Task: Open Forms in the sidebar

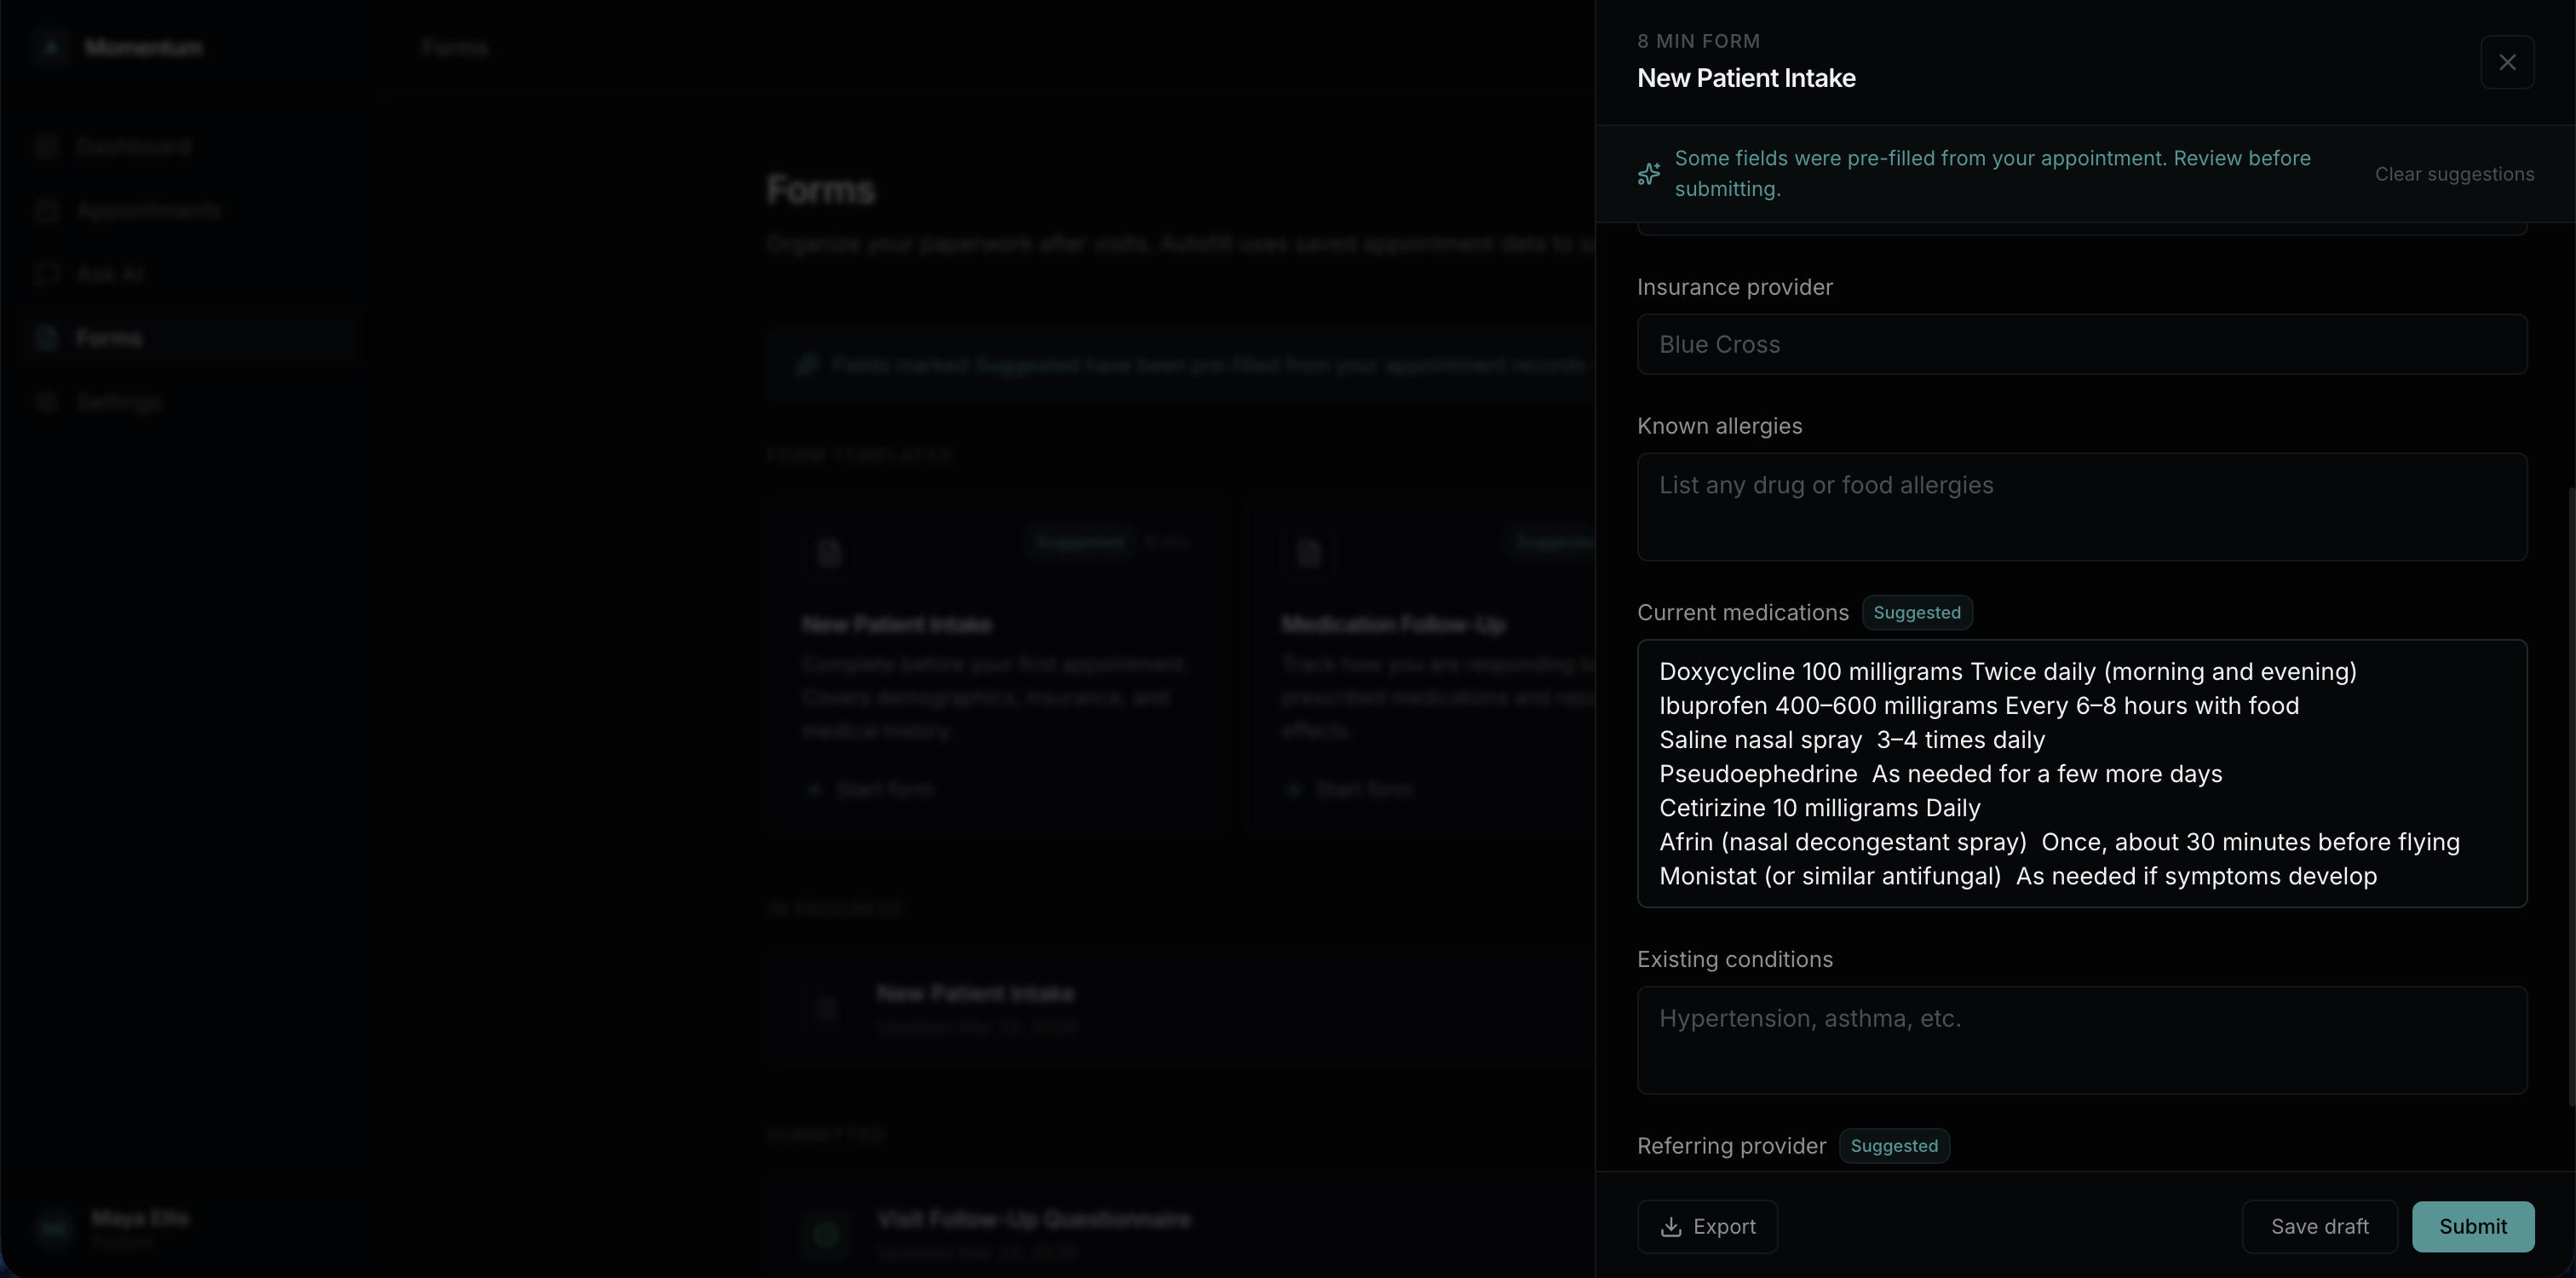Action: pos(108,338)
